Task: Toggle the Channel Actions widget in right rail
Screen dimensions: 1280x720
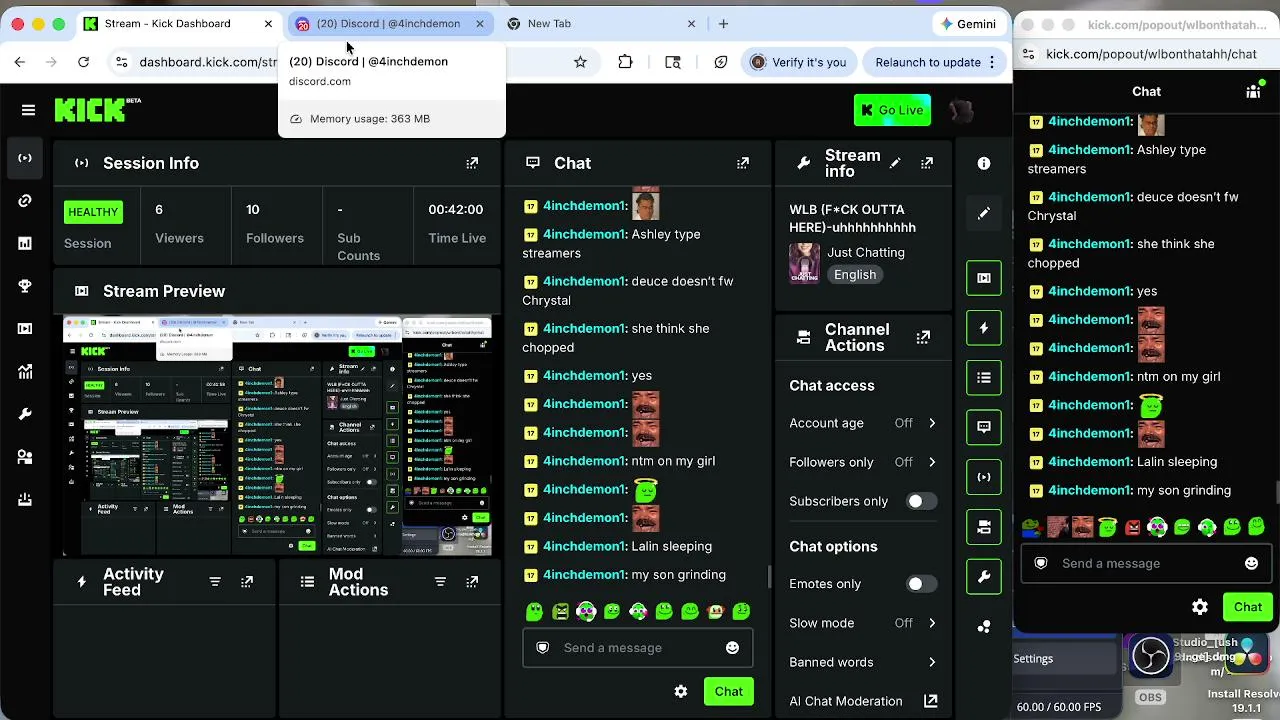Action: 984,527
